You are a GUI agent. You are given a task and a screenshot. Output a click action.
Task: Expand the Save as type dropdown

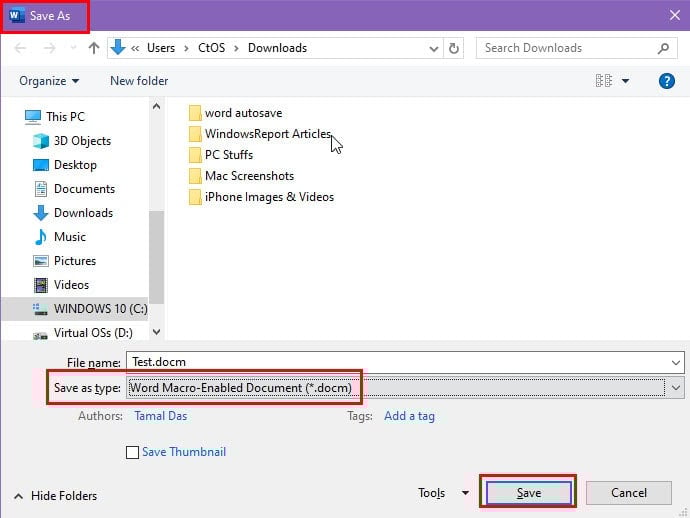pyautogui.click(x=676, y=388)
